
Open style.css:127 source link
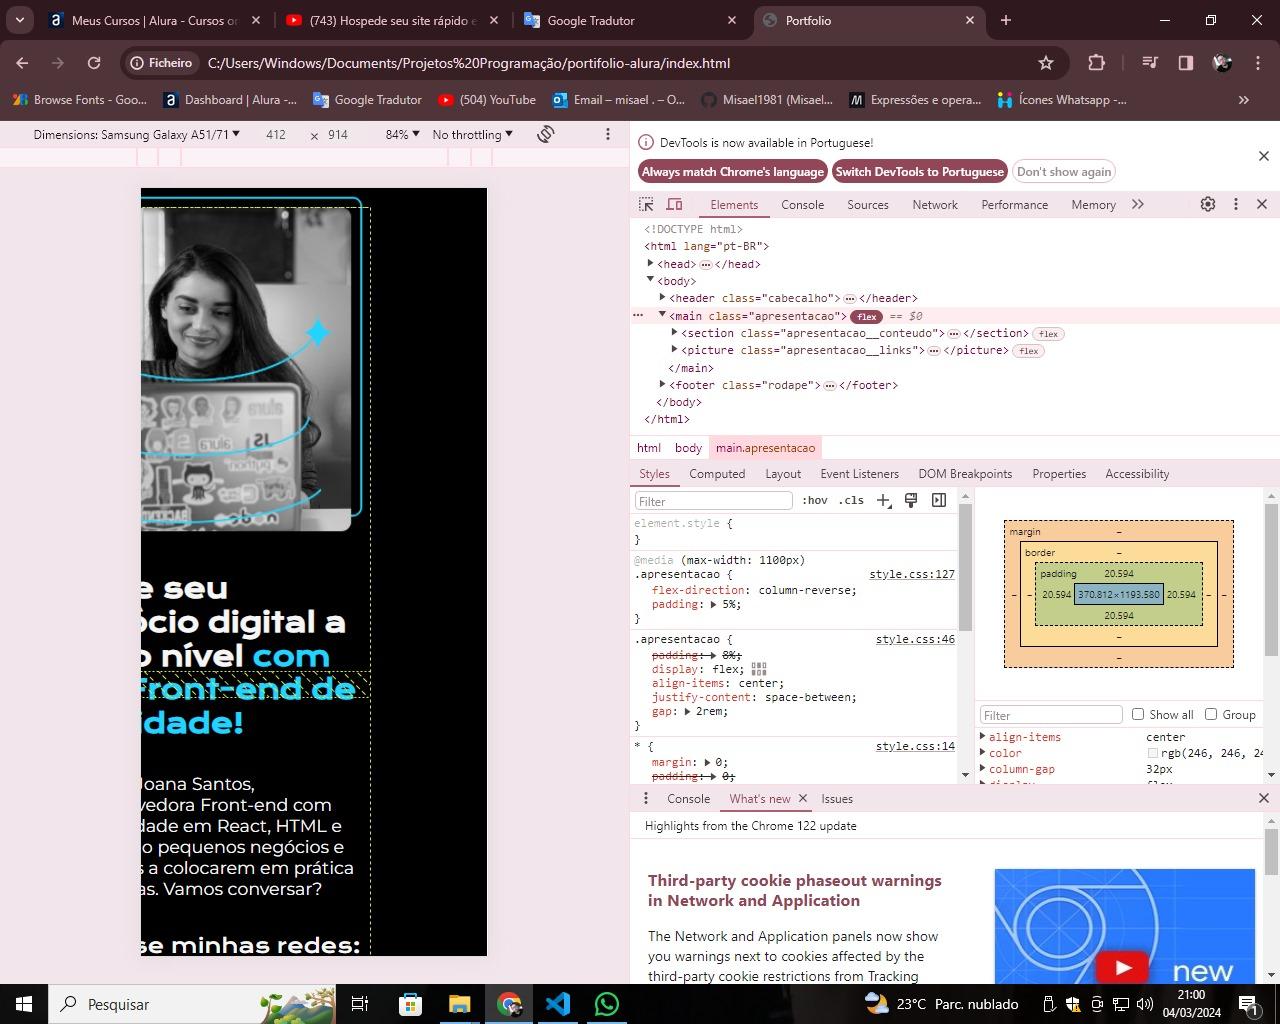[912, 574]
